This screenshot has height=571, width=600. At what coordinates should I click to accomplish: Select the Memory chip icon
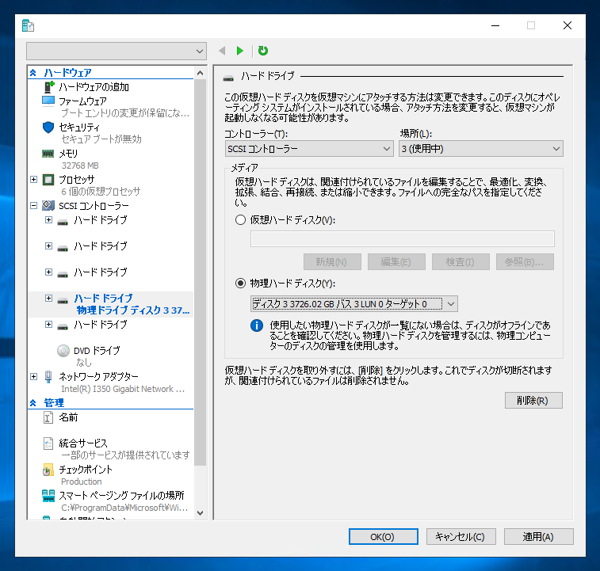(48, 153)
